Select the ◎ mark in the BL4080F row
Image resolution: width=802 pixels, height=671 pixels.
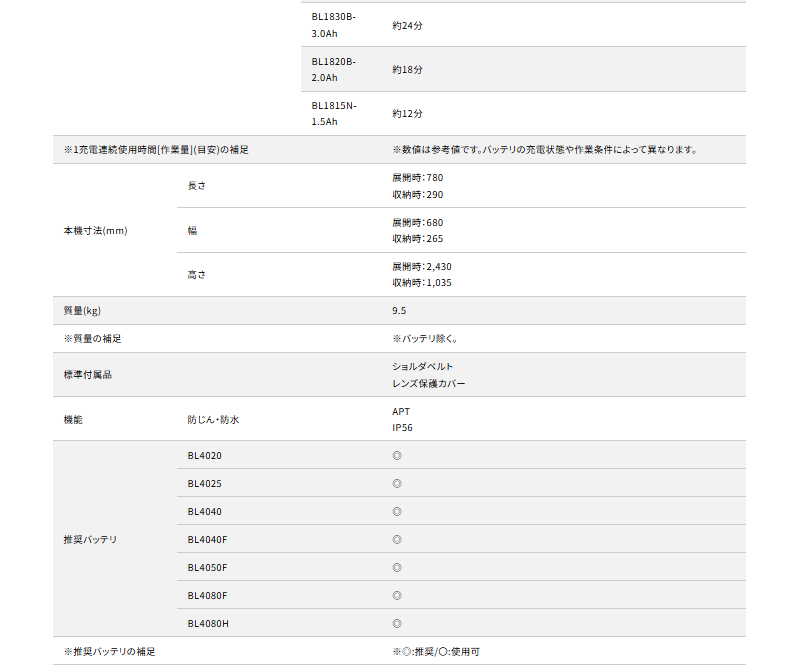(397, 596)
